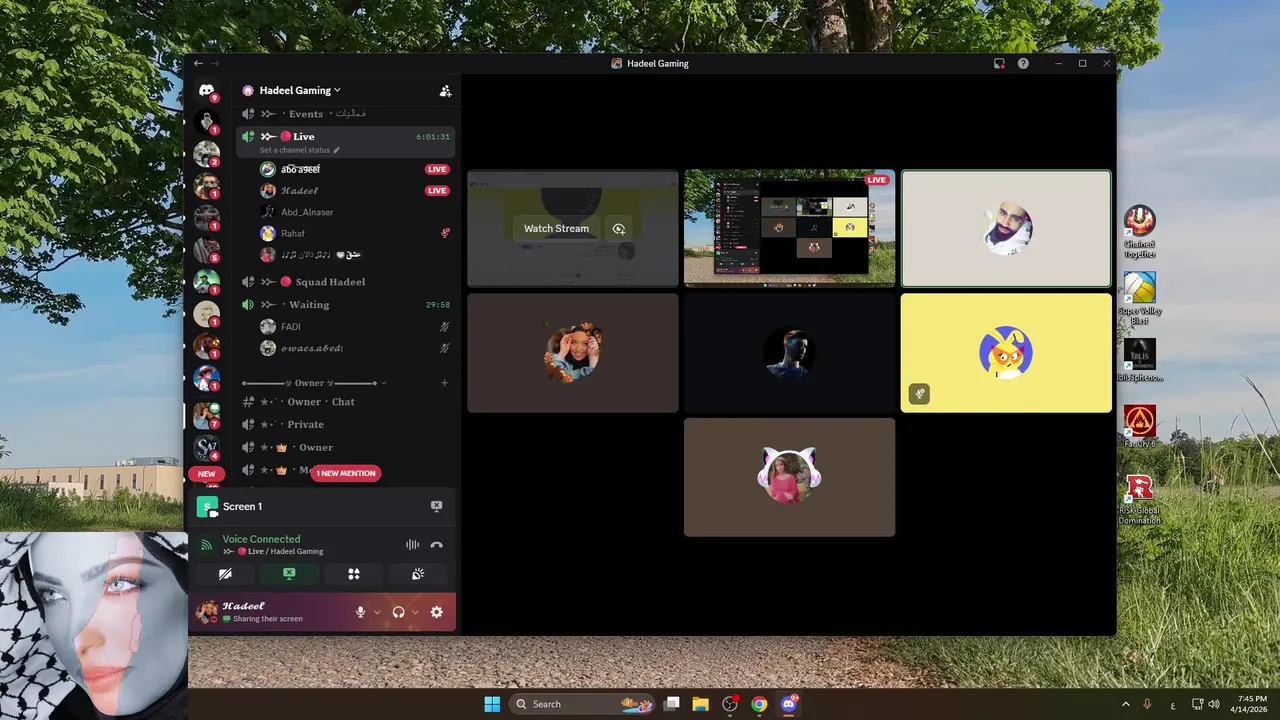Select FADI in Waiting channel
The image size is (1280, 720).
(290, 327)
